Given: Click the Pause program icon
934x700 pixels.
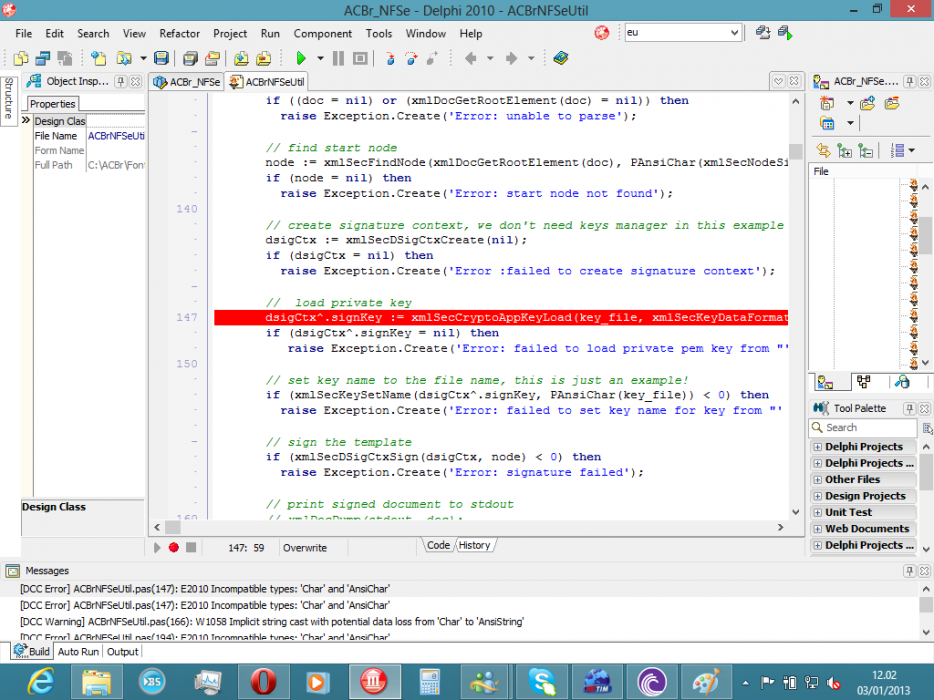Looking at the screenshot, I should tap(338, 58).
